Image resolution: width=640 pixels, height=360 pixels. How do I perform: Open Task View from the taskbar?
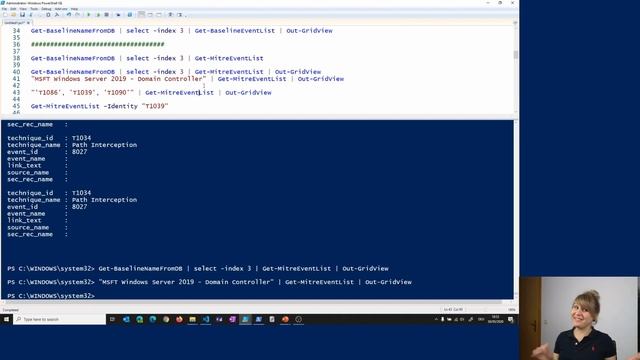113,319
